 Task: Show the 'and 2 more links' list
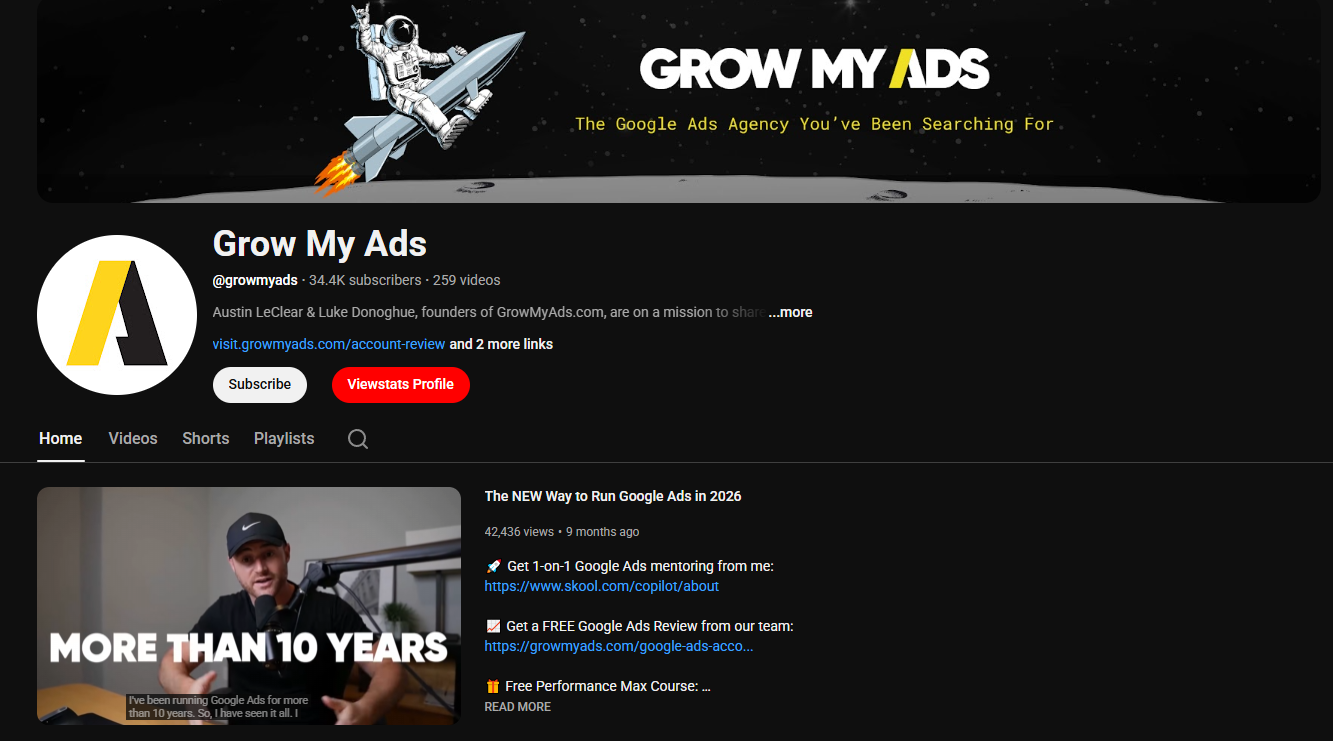pos(501,344)
